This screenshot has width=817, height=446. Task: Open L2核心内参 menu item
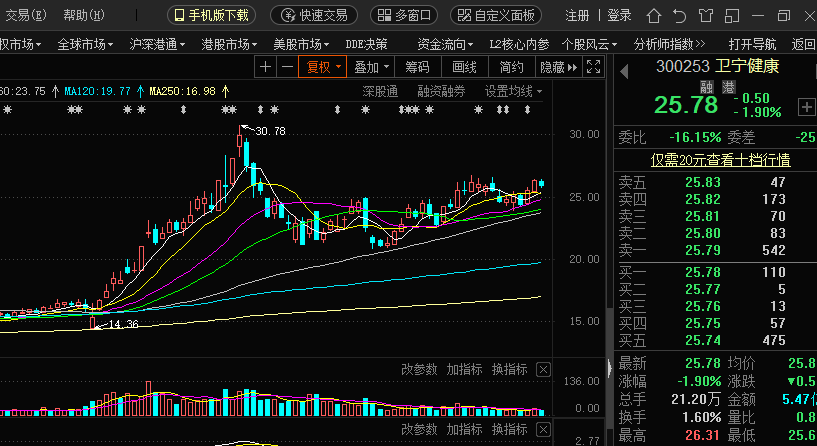pyautogui.click(x=519, y=45)
